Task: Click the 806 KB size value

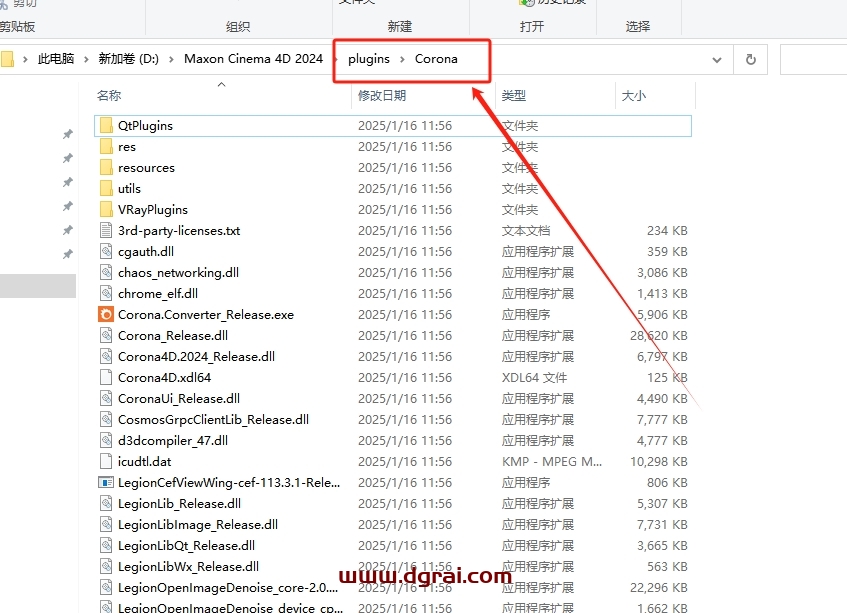Action: tap(667, 482)
